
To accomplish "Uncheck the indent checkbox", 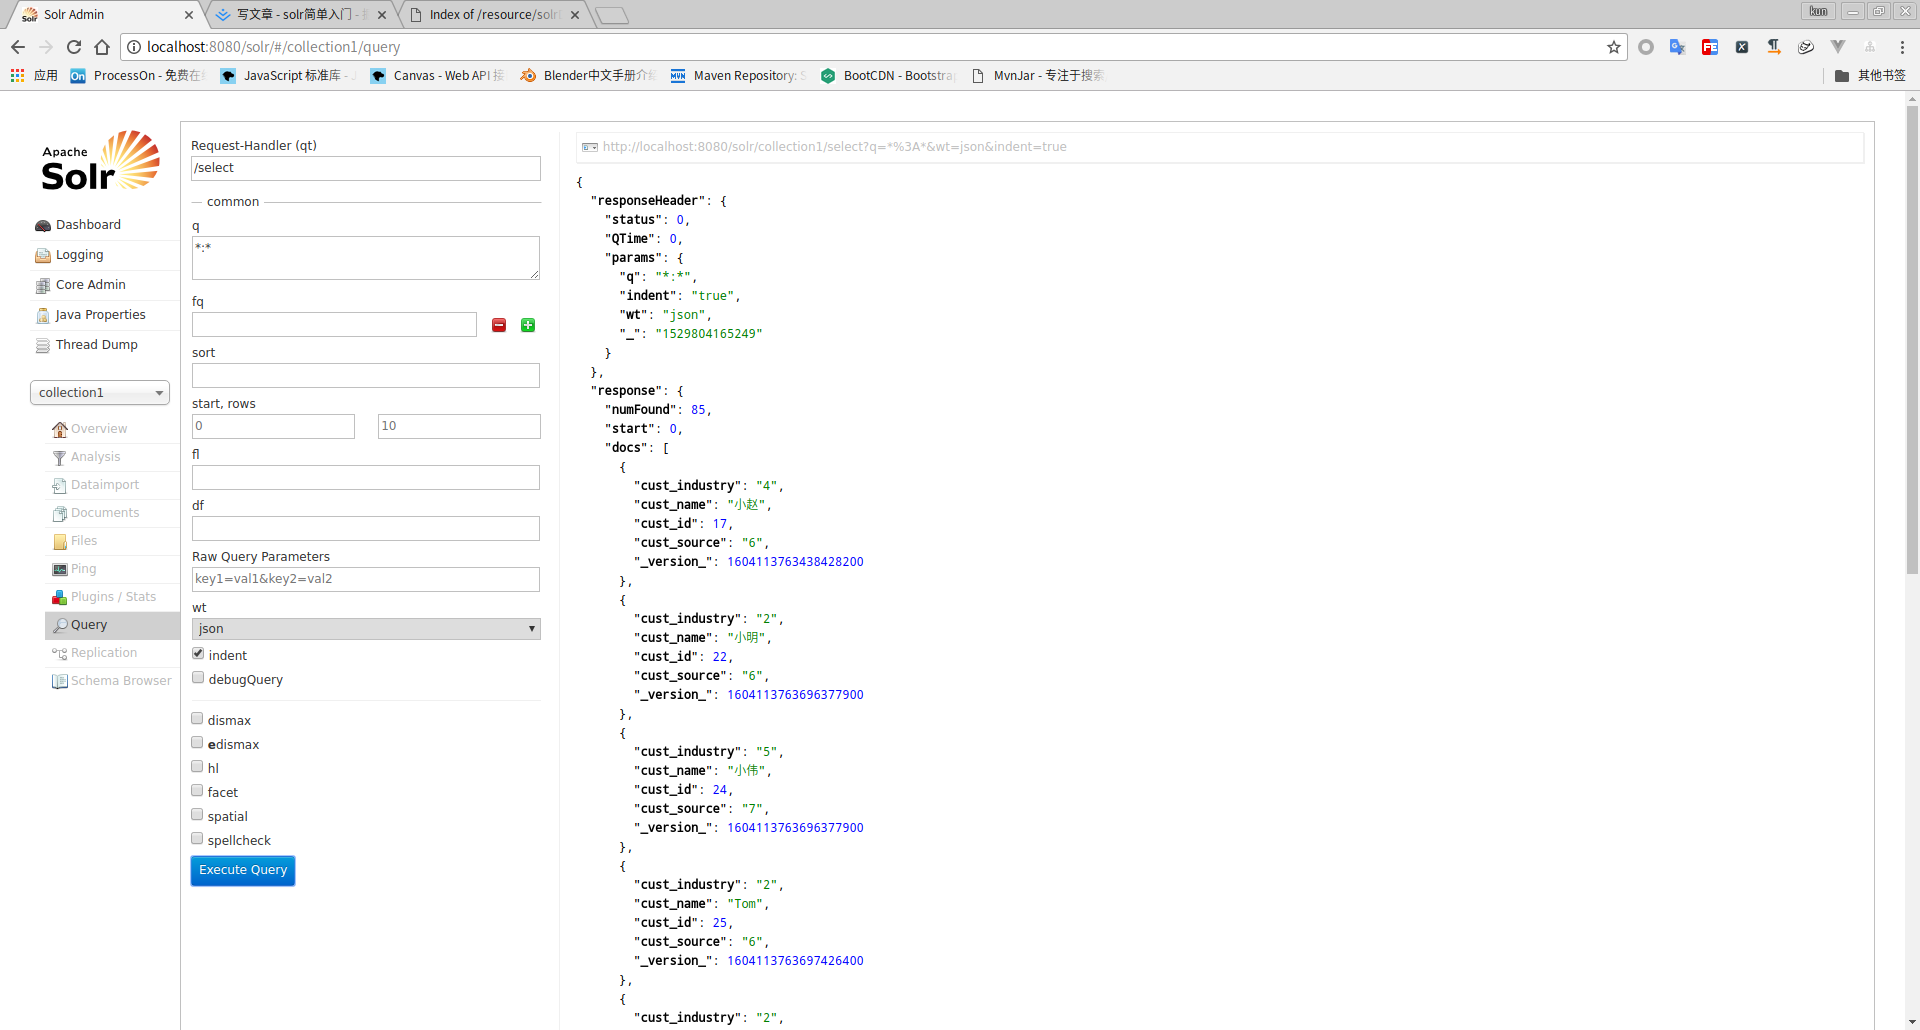I will (198, 654).
